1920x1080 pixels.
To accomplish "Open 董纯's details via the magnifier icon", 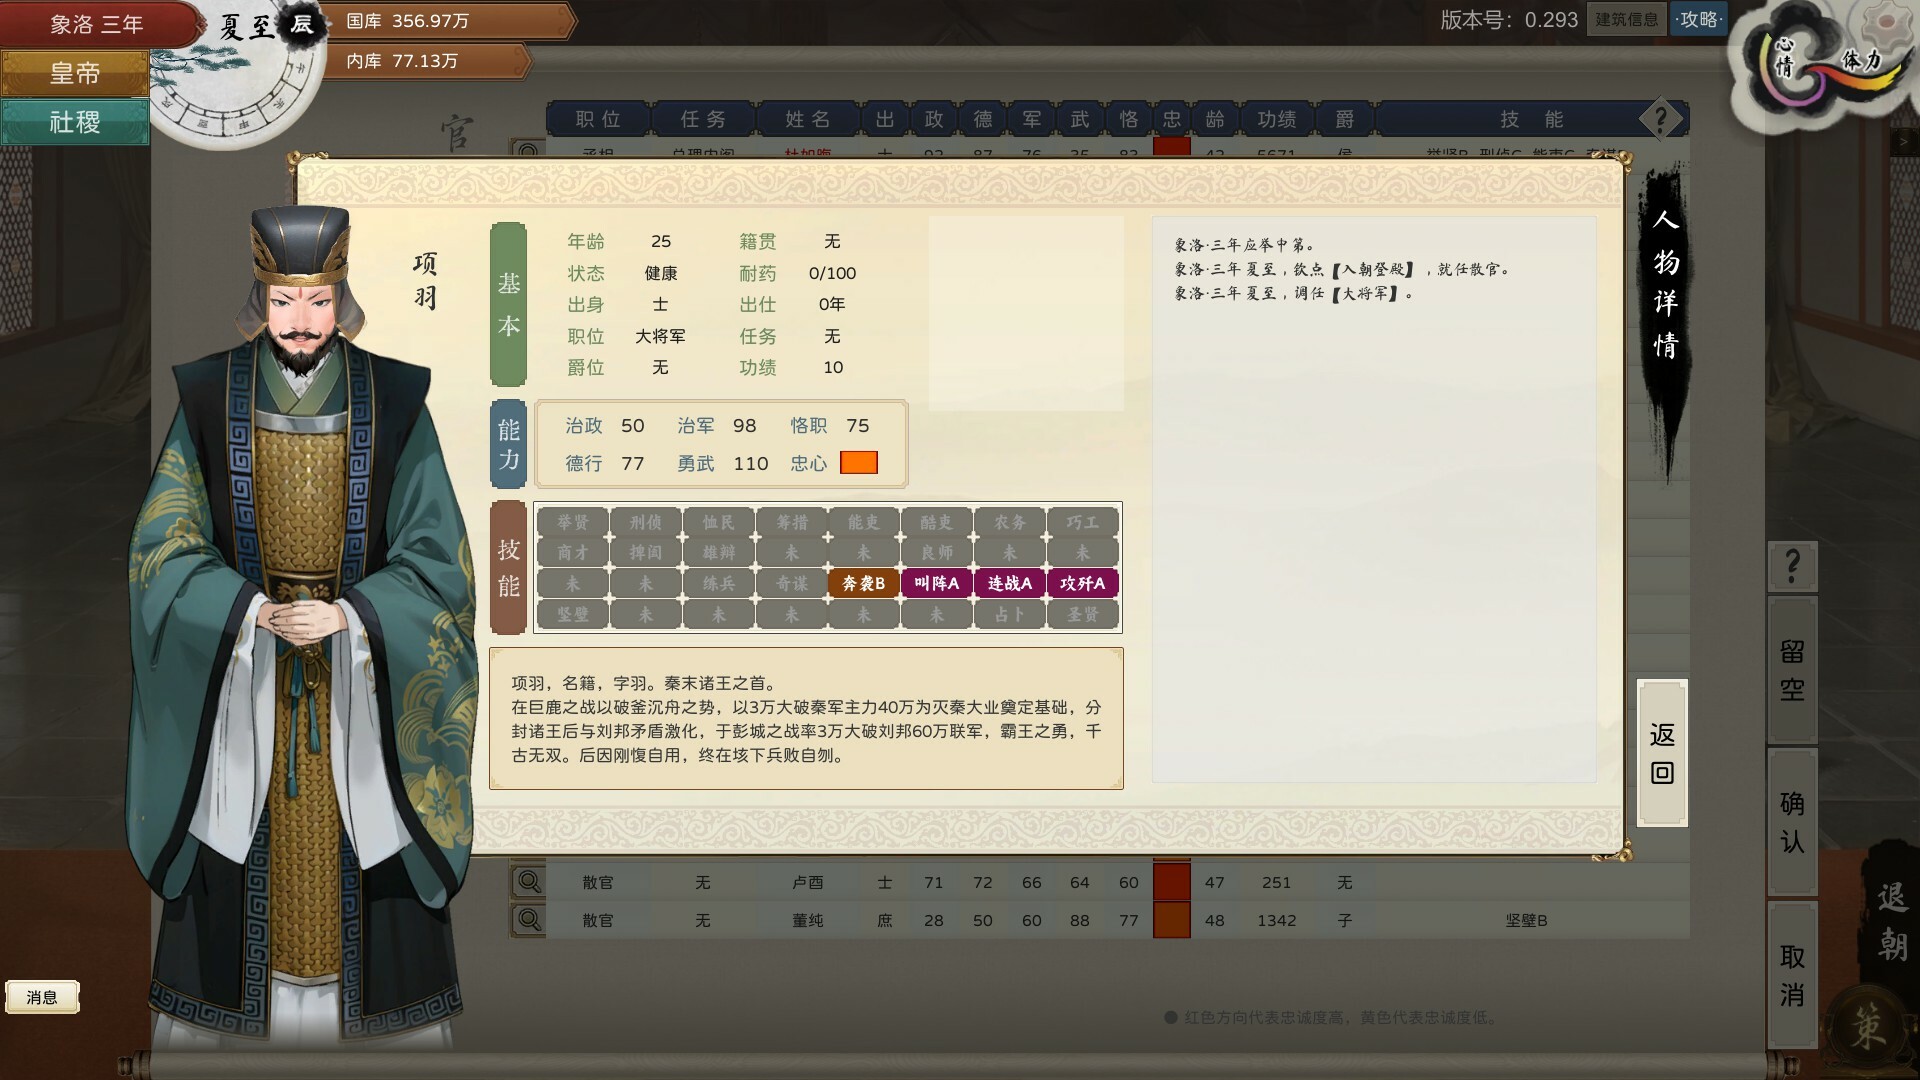I will point(527,920).
